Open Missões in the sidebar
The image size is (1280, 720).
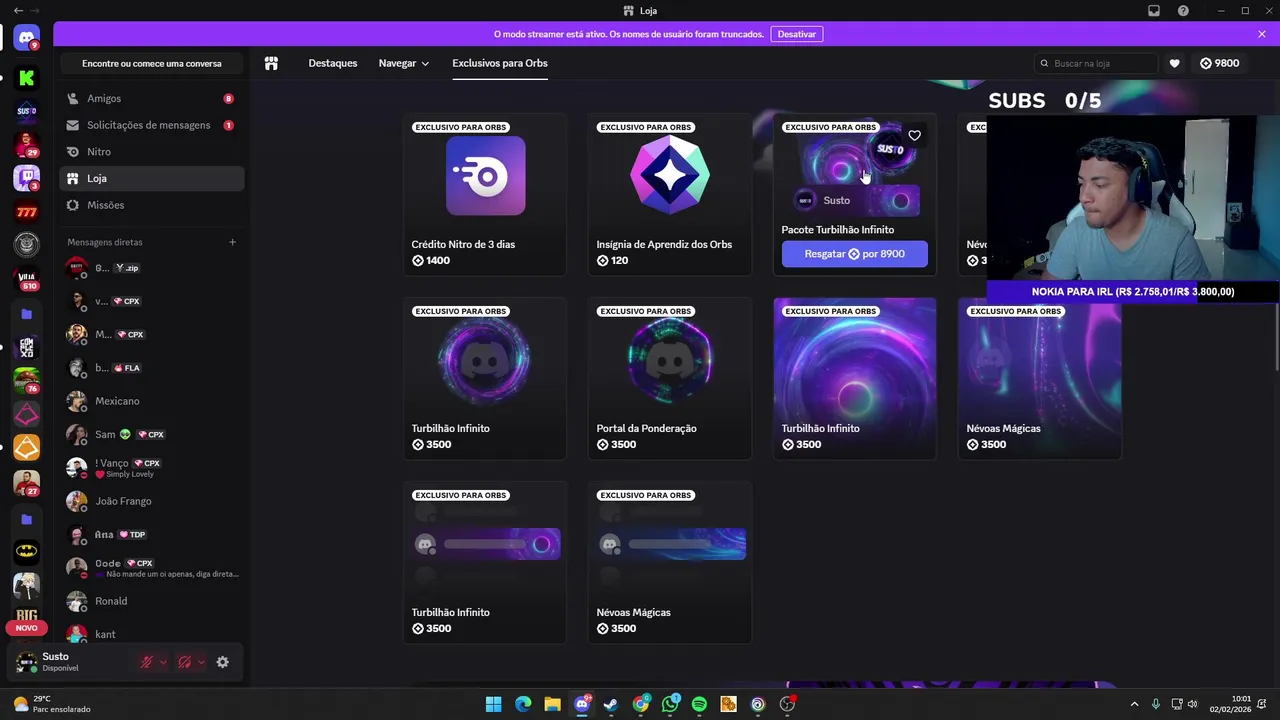(151, 205)
